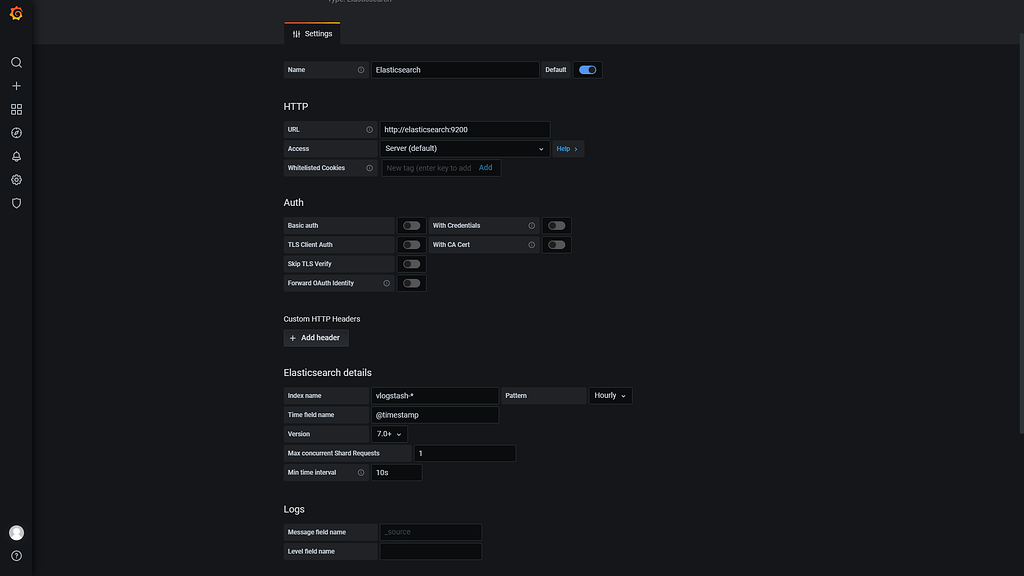
Task: Open the Access dropdown
Action: point(464,148)
